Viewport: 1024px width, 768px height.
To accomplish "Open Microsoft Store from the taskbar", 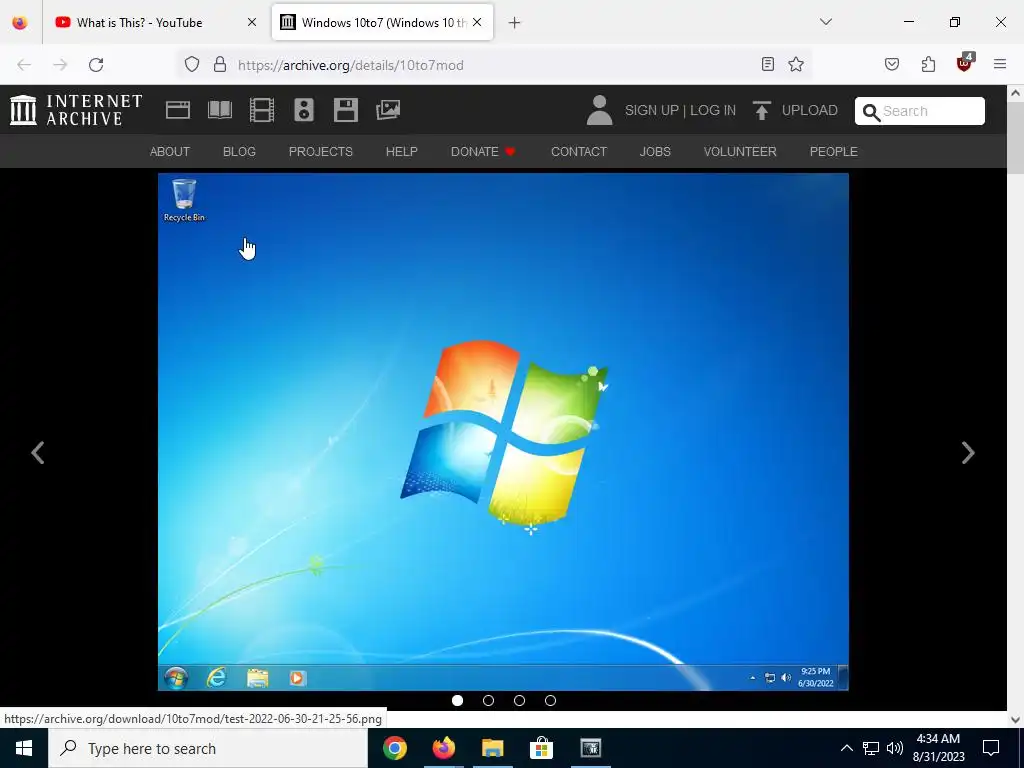I will (x=541, y=748).
